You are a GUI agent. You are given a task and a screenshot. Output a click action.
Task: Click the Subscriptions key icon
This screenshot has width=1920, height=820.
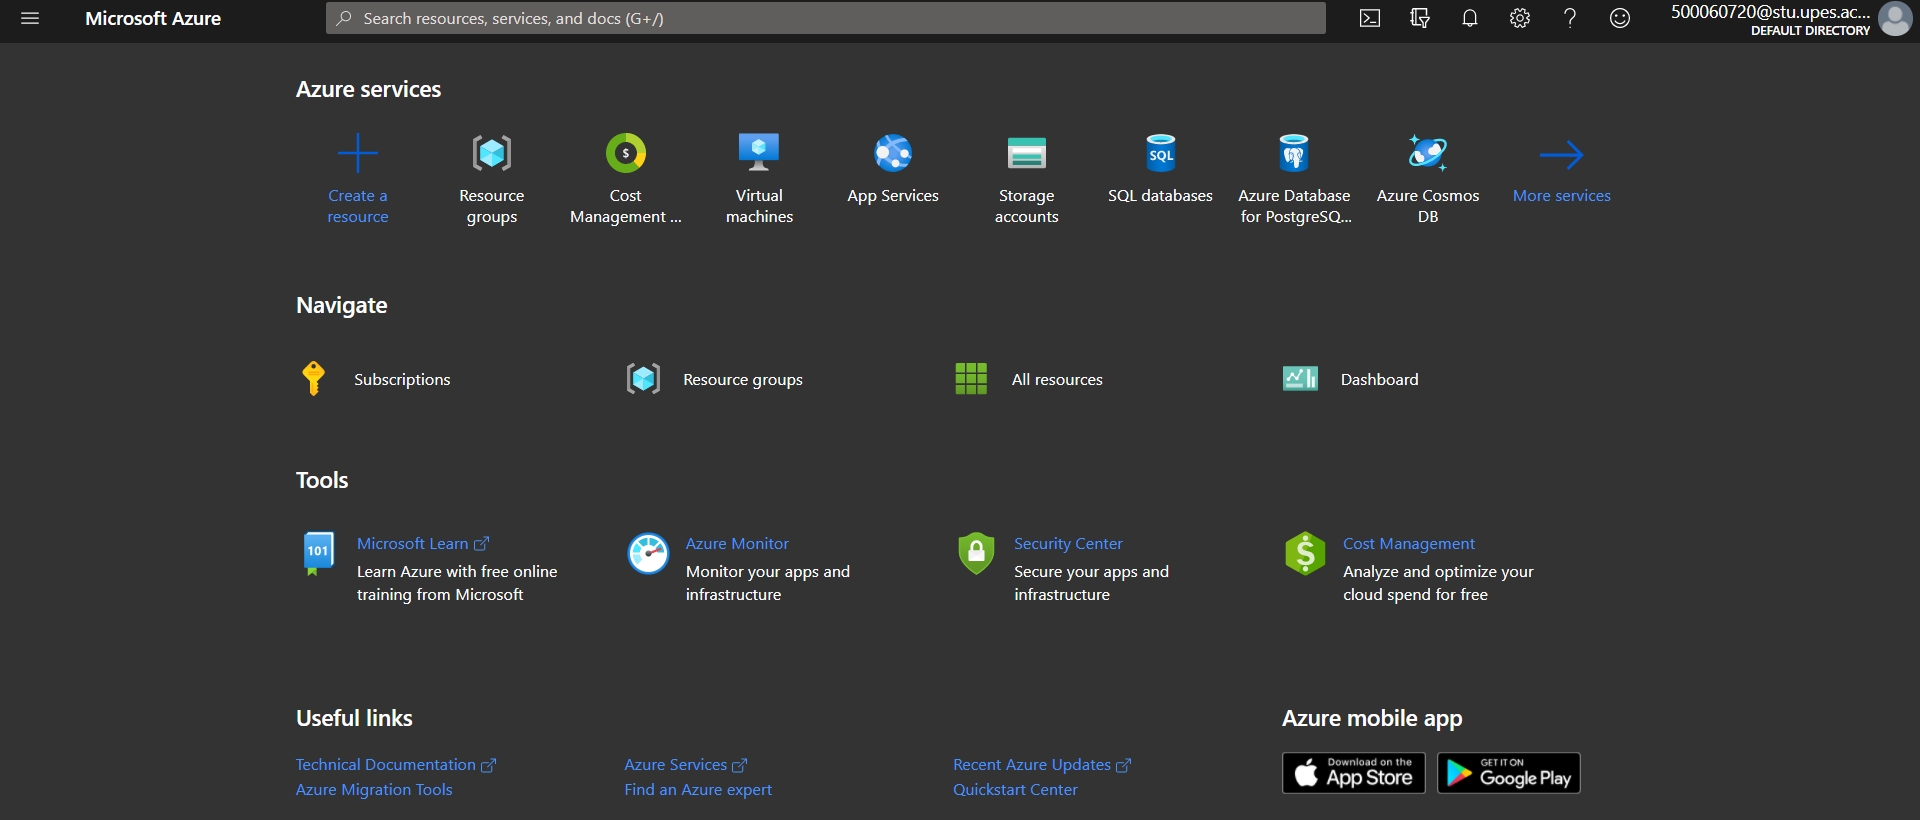[313, 379]
